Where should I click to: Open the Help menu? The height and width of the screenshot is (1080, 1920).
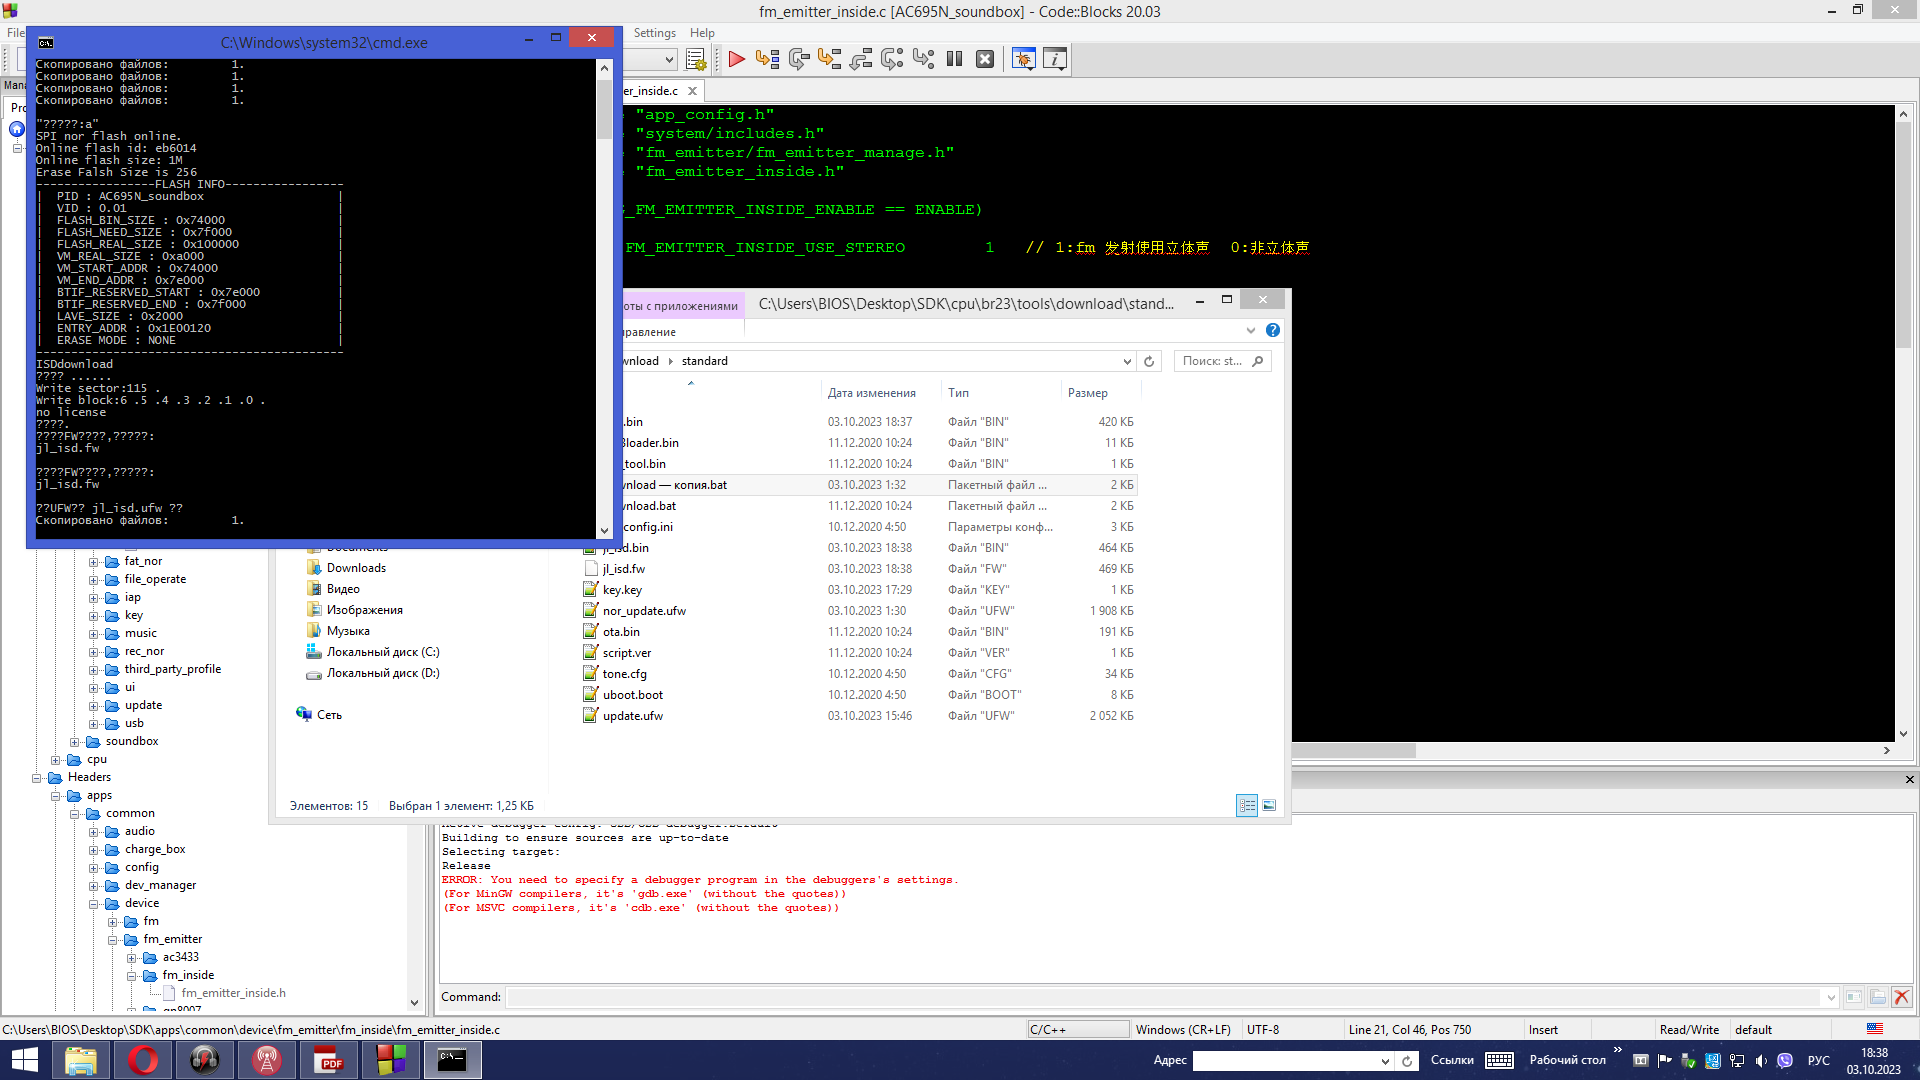(x=702, y=33)
